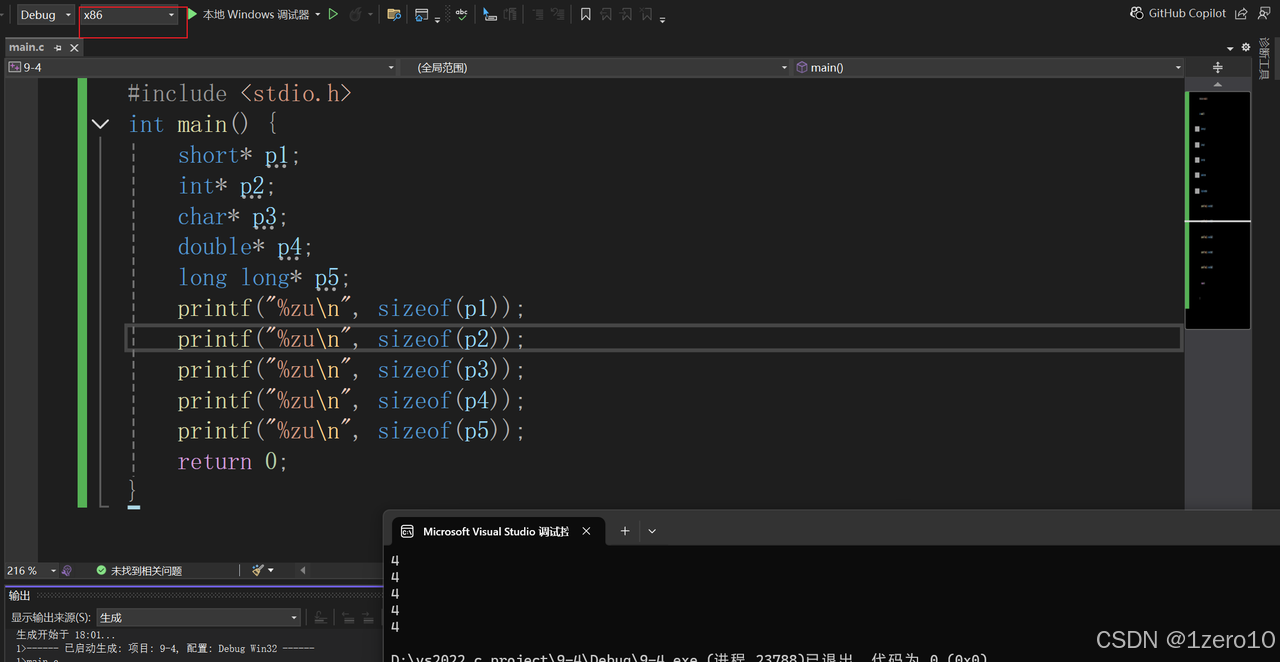This screenshot has height=662, width=1280.
Task: Click the Find in Files folder icon
Action: (394, 15)
